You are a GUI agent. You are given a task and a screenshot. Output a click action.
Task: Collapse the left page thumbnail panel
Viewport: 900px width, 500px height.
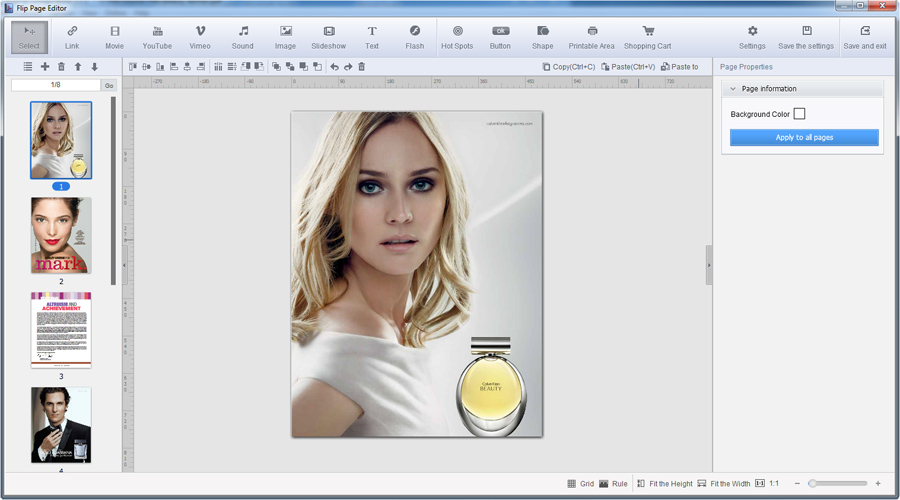click(x=125, y=265)
